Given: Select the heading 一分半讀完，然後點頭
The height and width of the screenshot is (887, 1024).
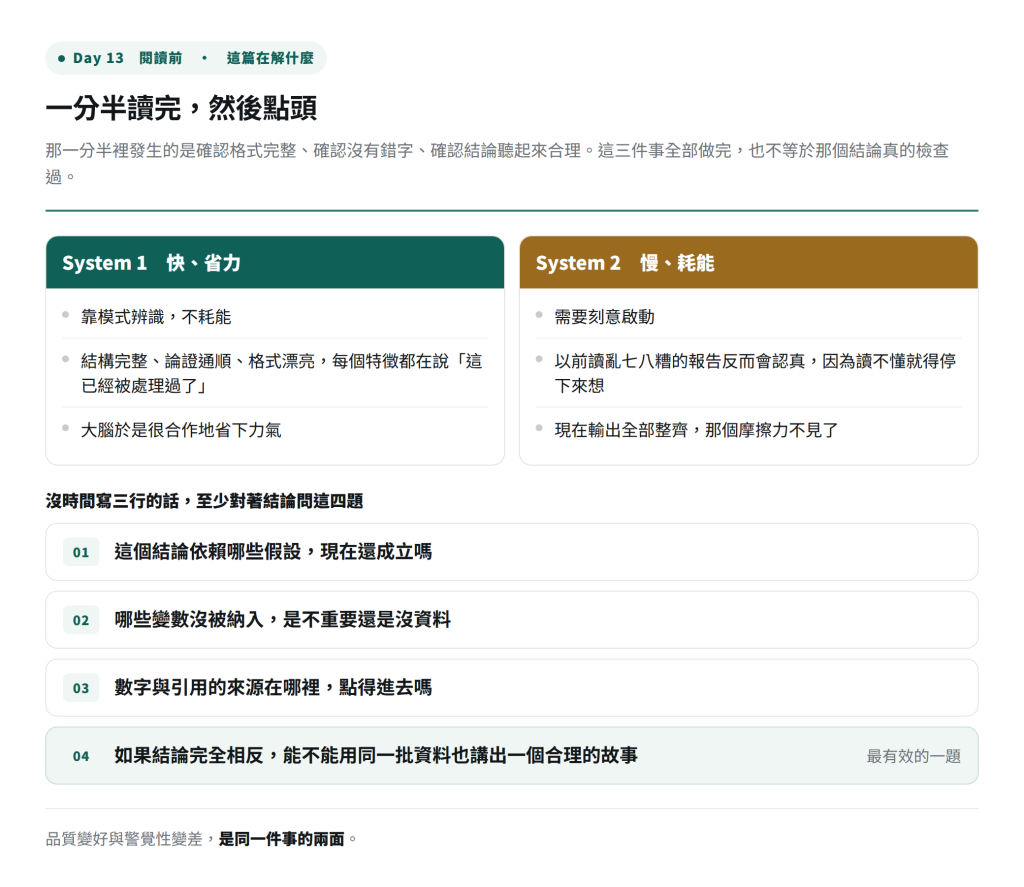Looking at the screenshot, I should click(x=181, y=108).
